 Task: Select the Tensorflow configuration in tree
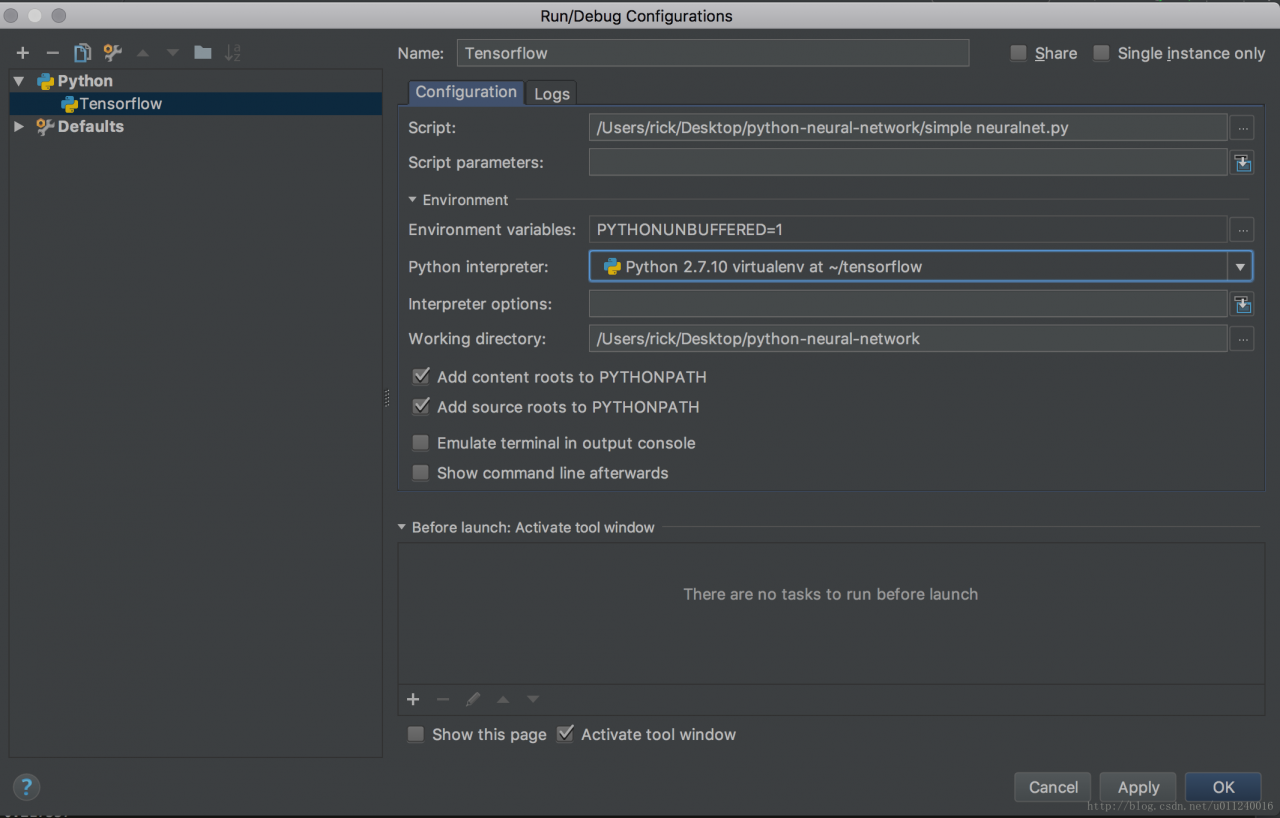120,104
